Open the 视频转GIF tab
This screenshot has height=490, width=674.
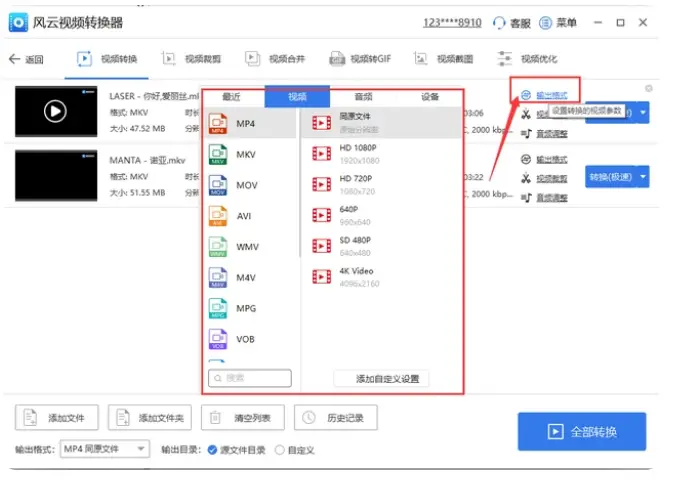[x=360, y=59]
